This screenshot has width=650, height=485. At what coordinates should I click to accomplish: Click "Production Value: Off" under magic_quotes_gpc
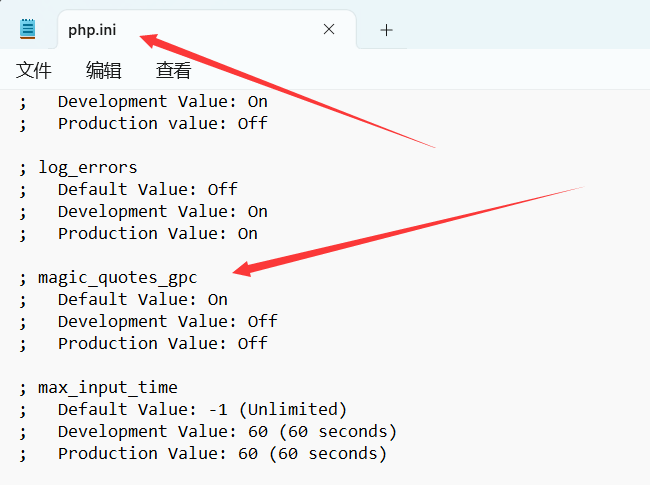(162, 343)
